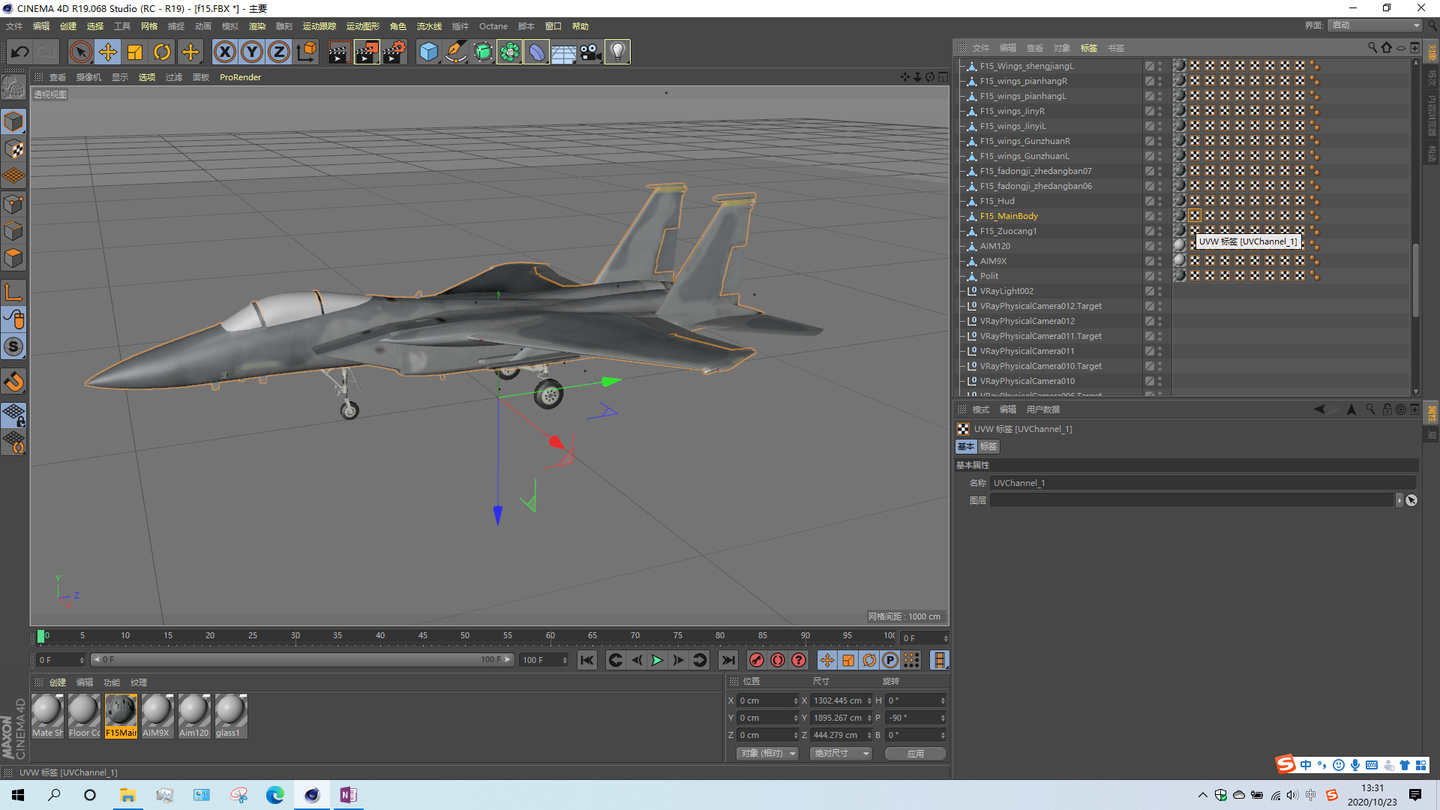Open OneNote from the Windows taskbar
Viewport: 1440px width, 810px height.
pyautogui.click(x=348, y=795)
